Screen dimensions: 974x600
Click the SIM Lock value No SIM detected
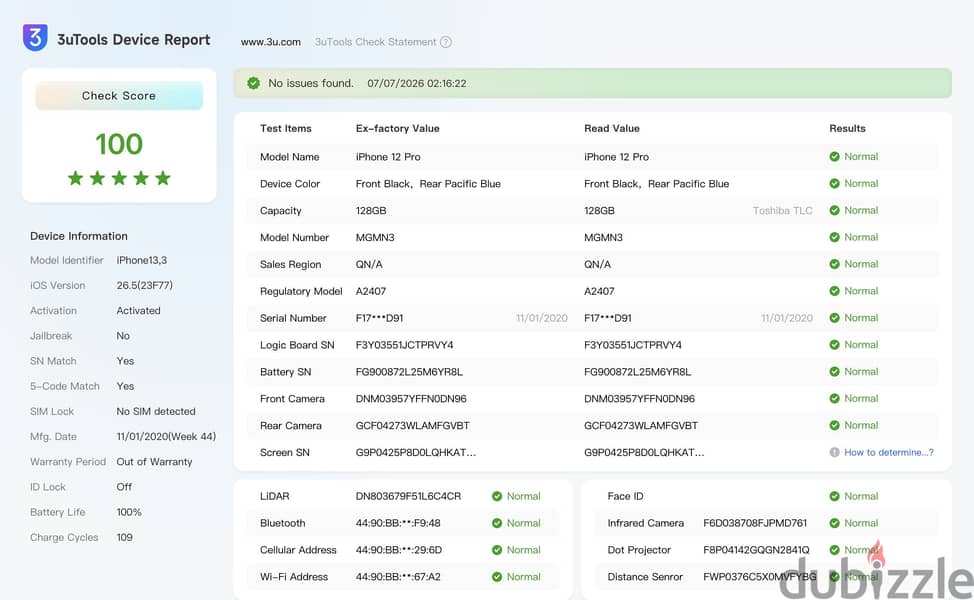point(155,411)
